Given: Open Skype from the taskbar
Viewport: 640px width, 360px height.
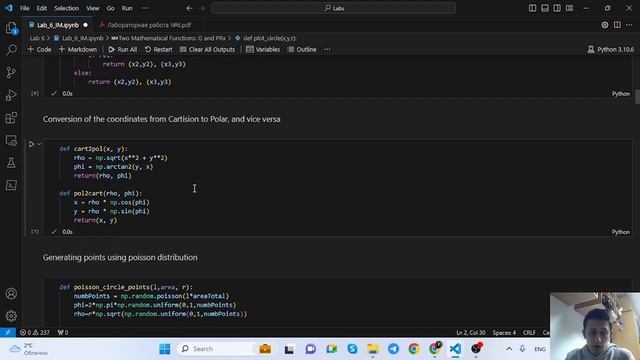Looking at the screenshot, I should tap(352, 349).
